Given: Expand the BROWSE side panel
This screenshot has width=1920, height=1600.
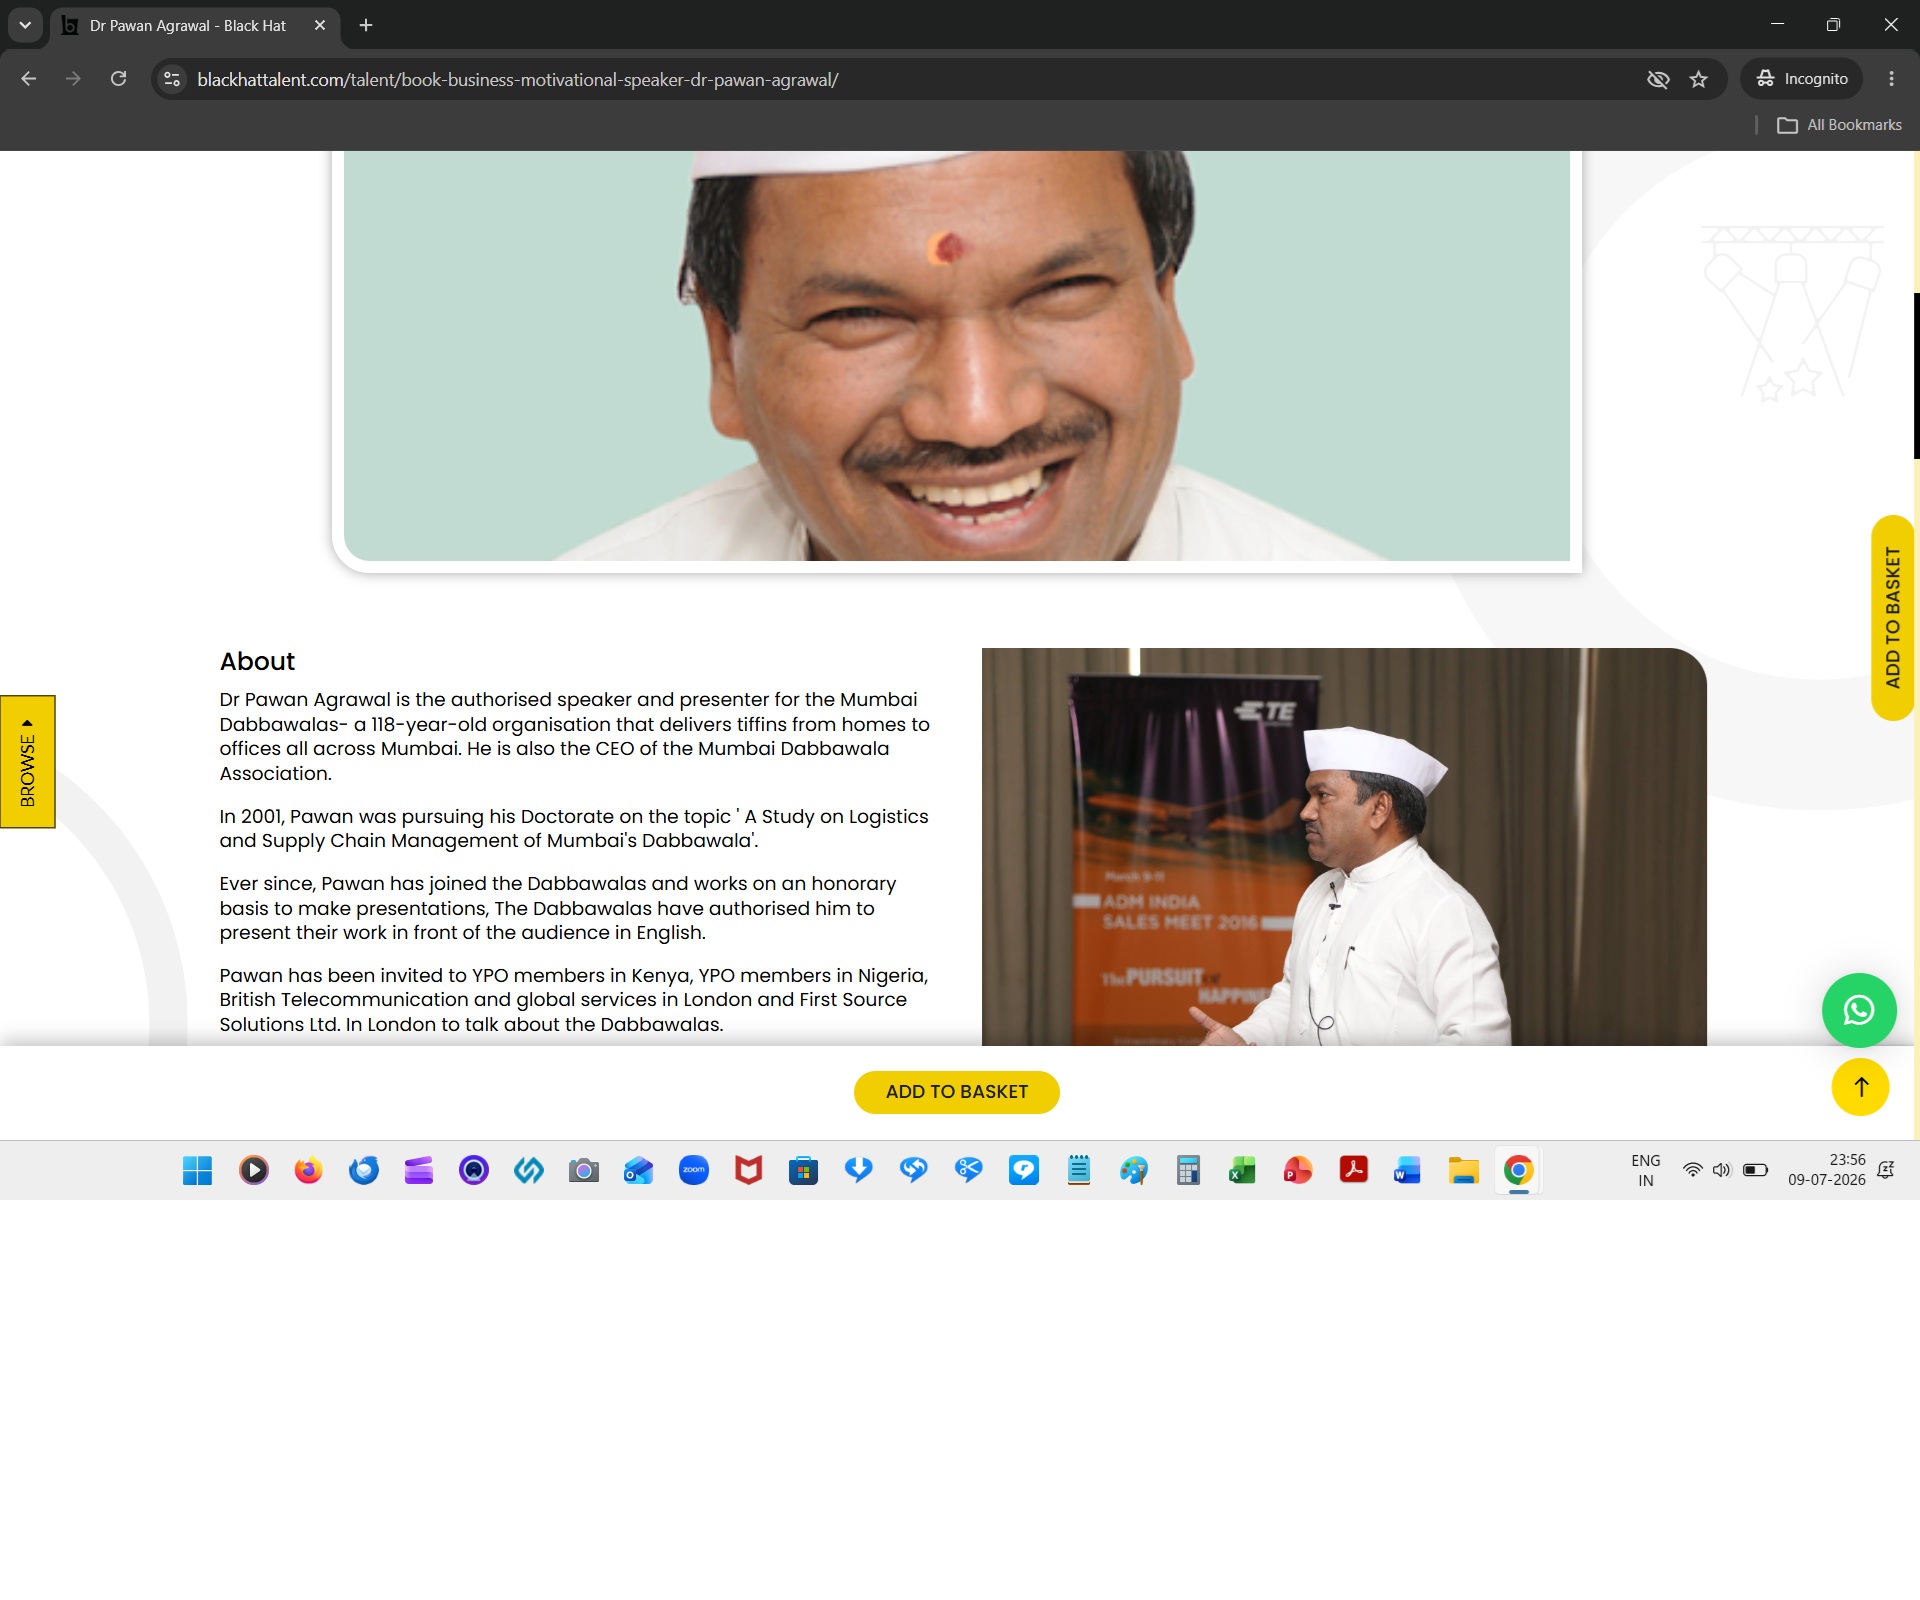Looking at the screenshot, I should [x=27, y=762].
